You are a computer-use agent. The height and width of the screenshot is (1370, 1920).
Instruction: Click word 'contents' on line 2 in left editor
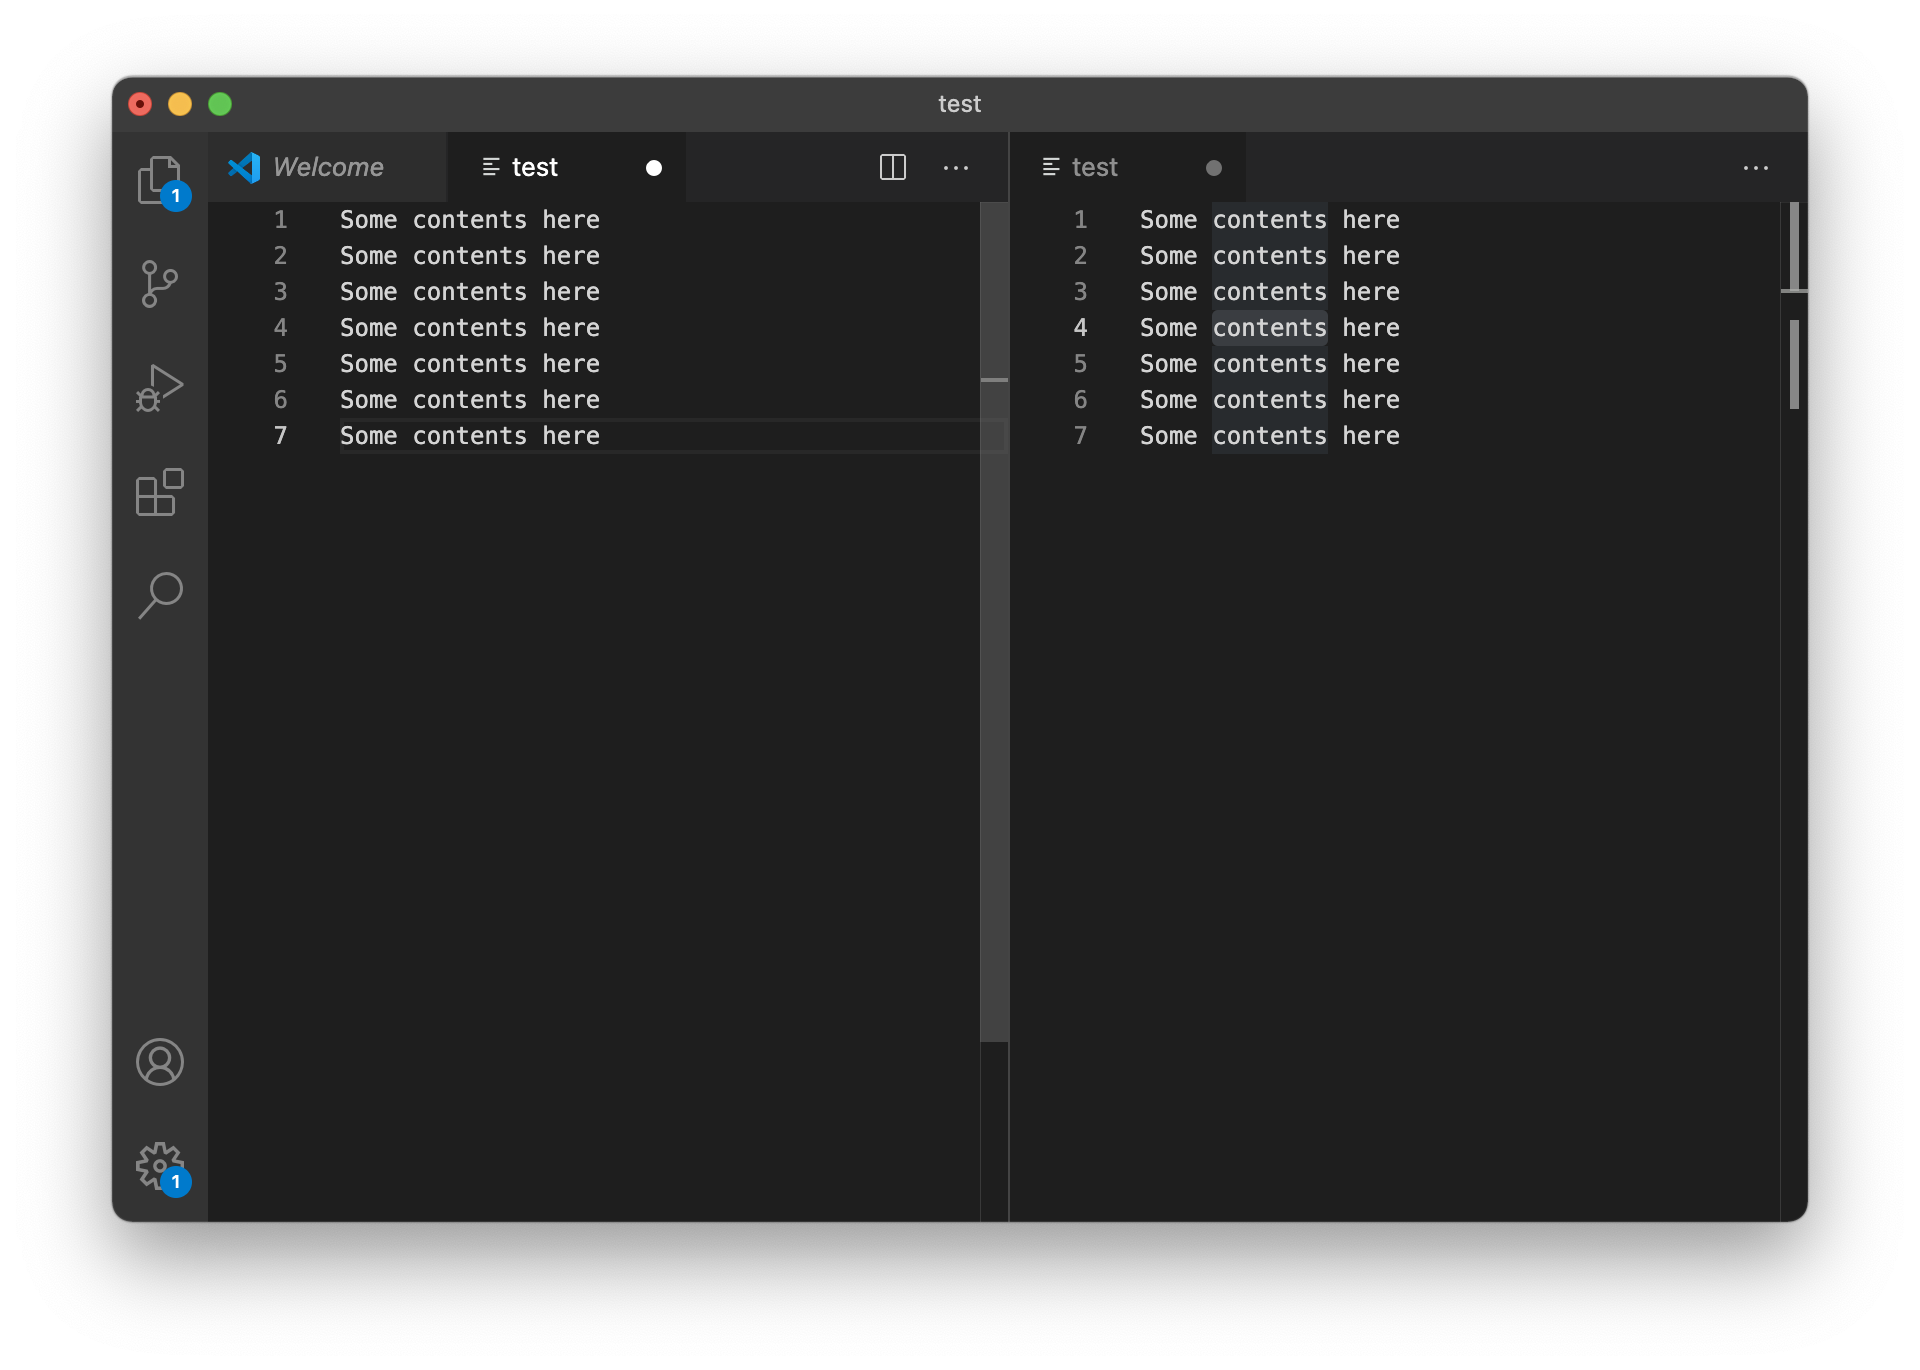[x=470, y=256]
